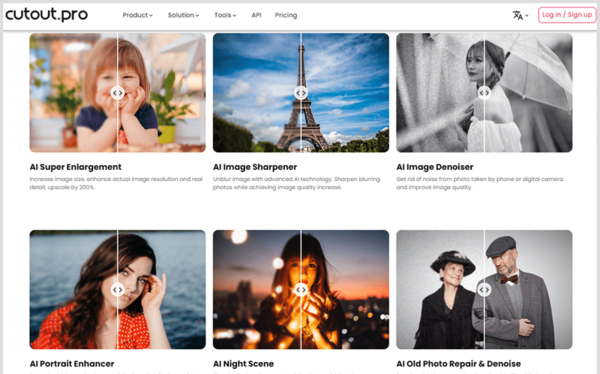The height and width of the screenshot is (374, 600).
Task: Expand the Solution dropdown menu
Action: pyautogui.click(x=183, y=15)
